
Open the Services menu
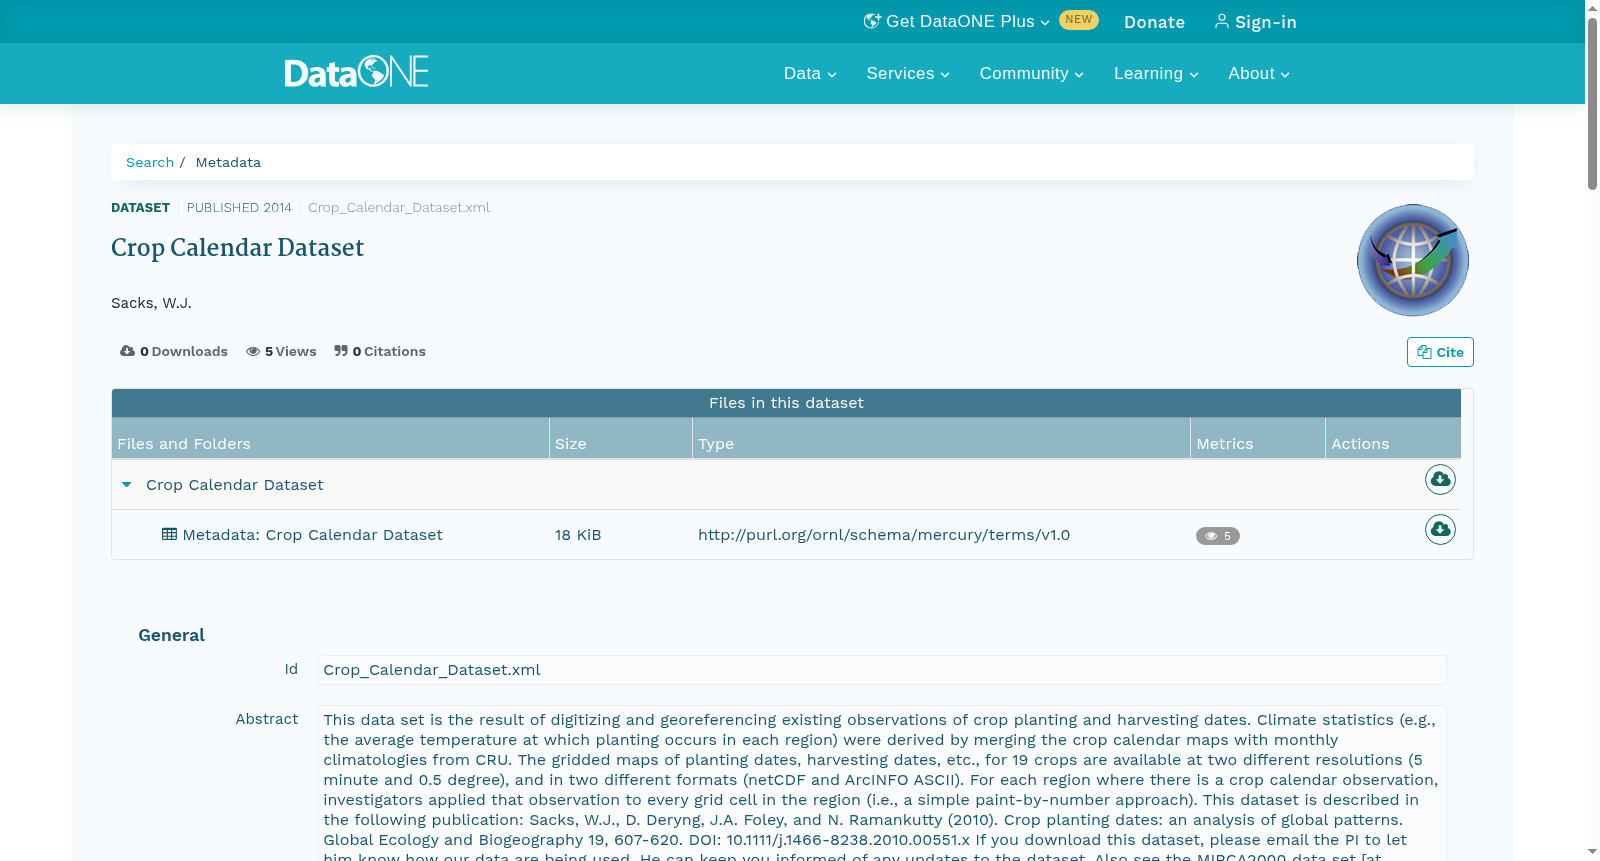(x=908, y=74)
